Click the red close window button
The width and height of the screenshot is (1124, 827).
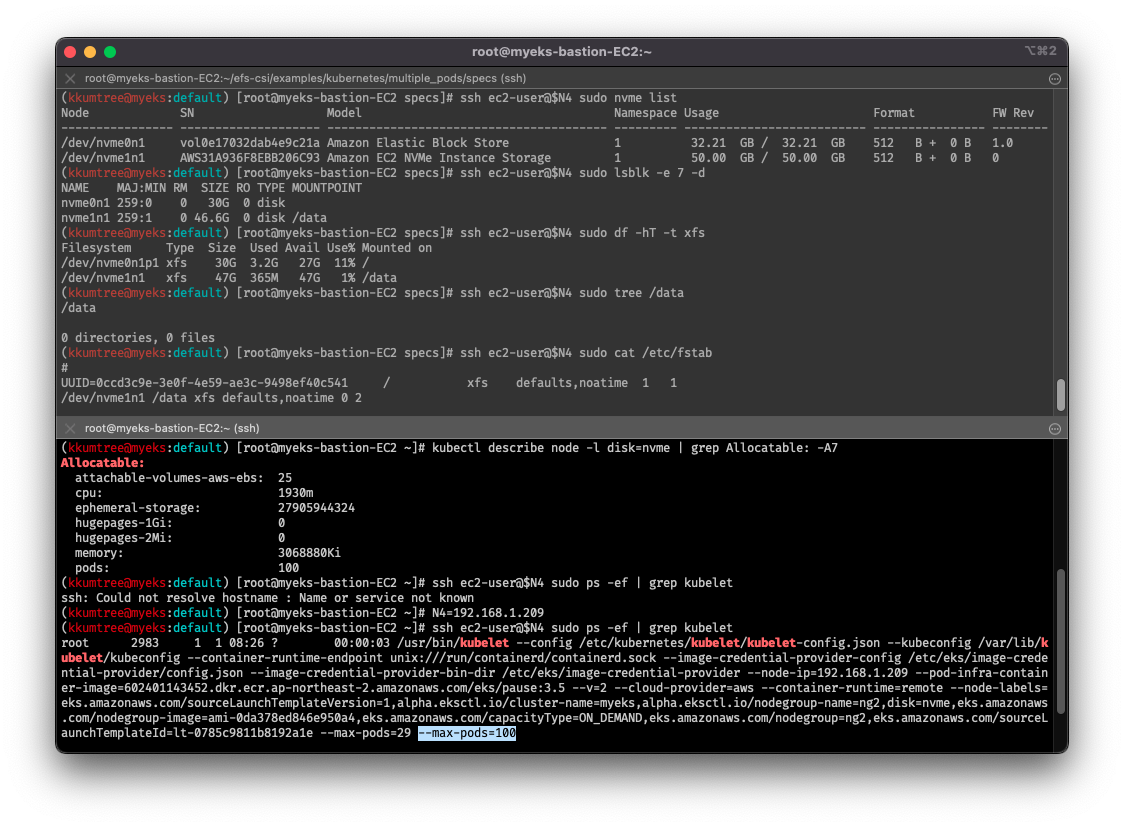coord(70,52)
